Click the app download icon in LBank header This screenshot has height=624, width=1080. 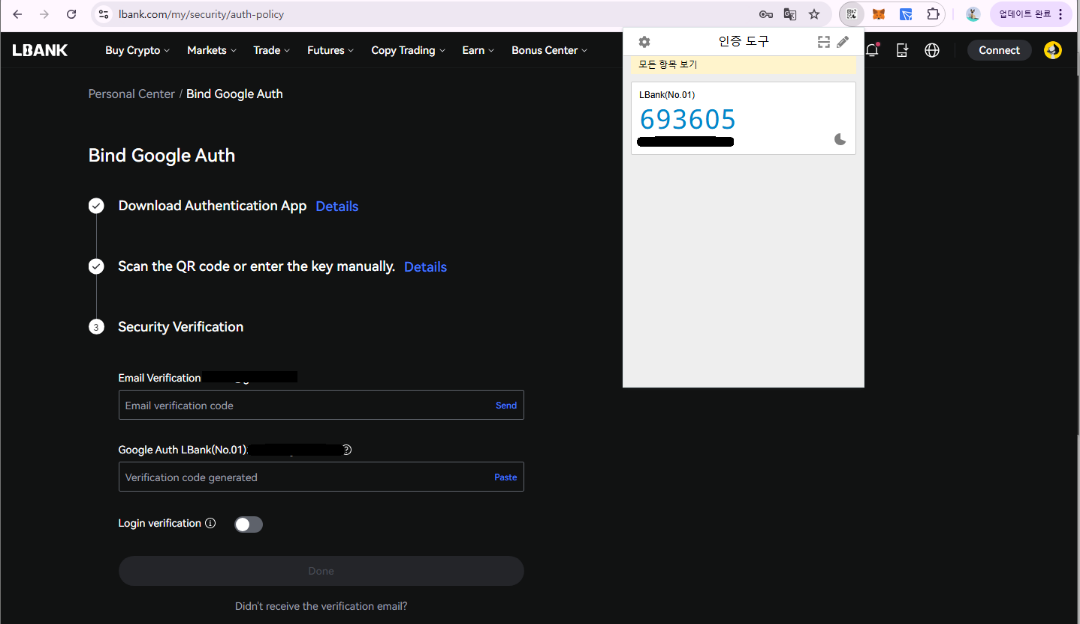[x=902, y=50]
